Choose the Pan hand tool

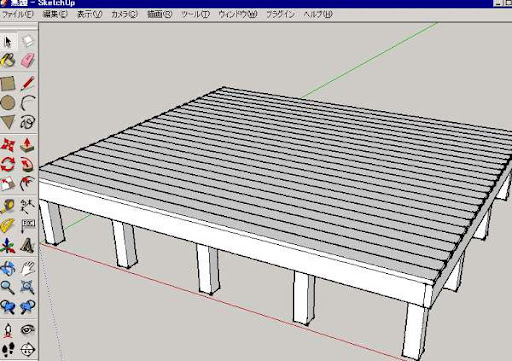(28, 268)
